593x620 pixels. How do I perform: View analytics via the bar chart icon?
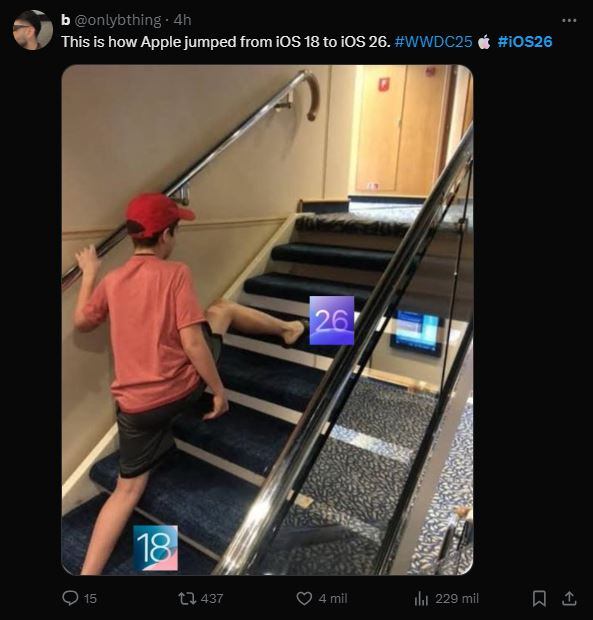[421, 598]
